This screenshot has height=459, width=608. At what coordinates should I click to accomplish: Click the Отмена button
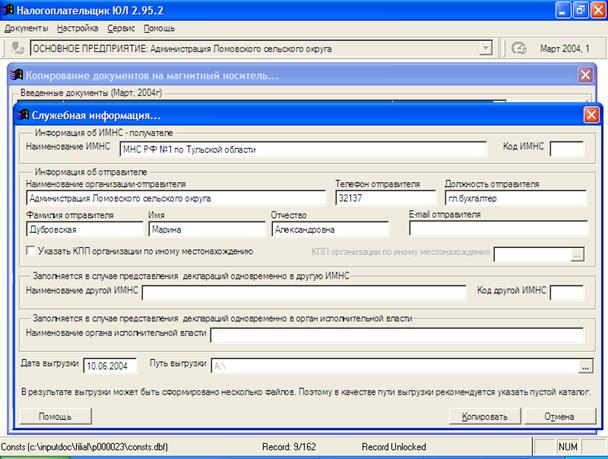click(x=559, y=417)
